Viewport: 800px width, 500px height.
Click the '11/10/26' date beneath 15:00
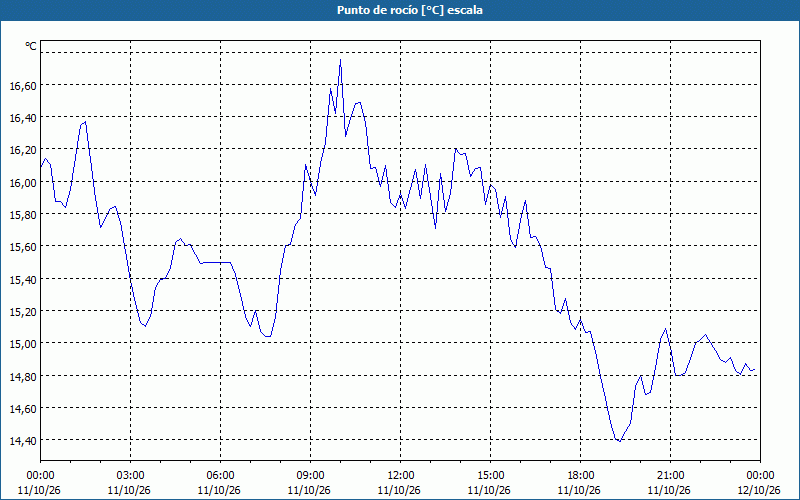489,490
